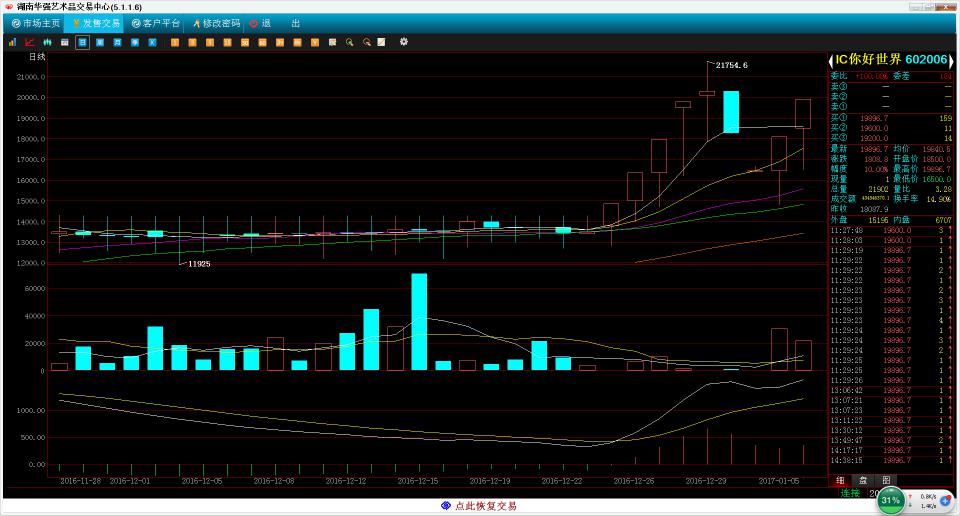Click the red magnifier zoom icon

pos(367,42)
